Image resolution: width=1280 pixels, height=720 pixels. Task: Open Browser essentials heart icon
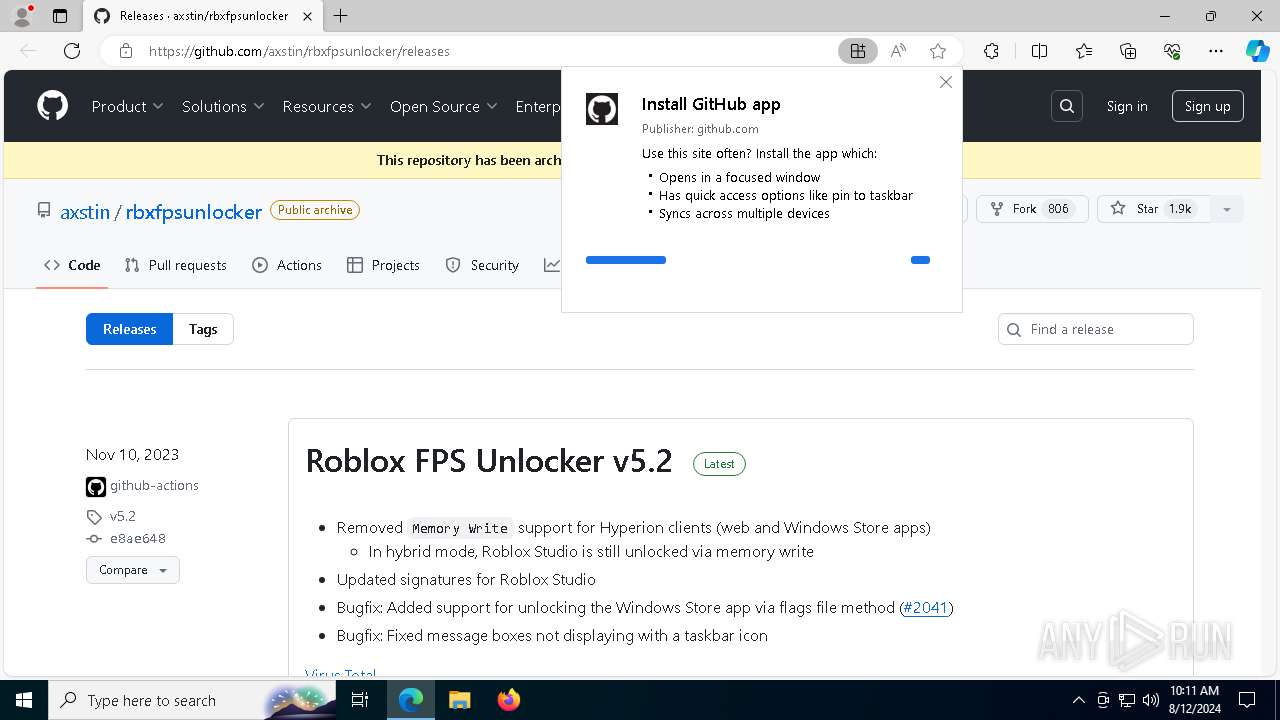[x=1172, y=51]
